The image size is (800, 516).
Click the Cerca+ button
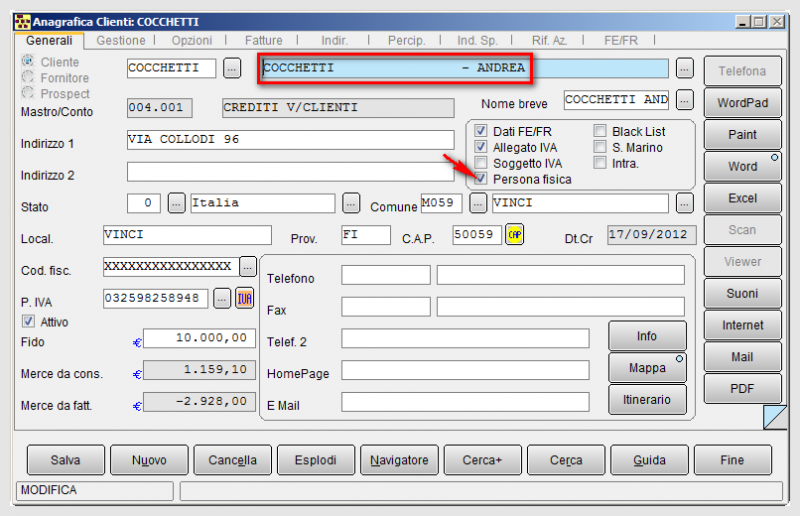[x=483, y=460]
